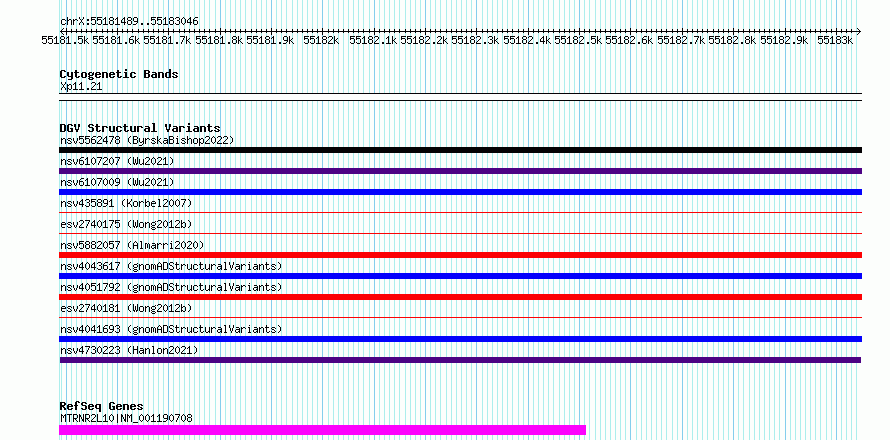This screenshot has height=440, width=890.
Task: Click the chrX:55181489..55183046 coordinate label
Action: point(129,21)
